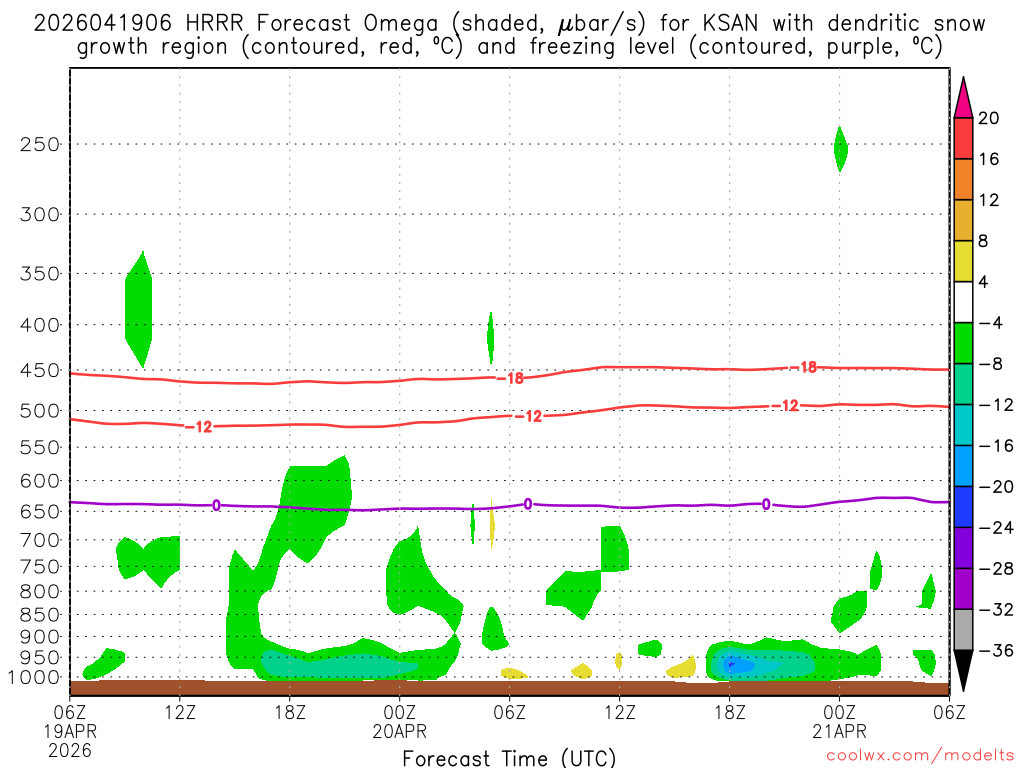Screen dimensions: 1024x768
Task: Click the pink arrow atop the colorbar
Action: click(963, 99)
